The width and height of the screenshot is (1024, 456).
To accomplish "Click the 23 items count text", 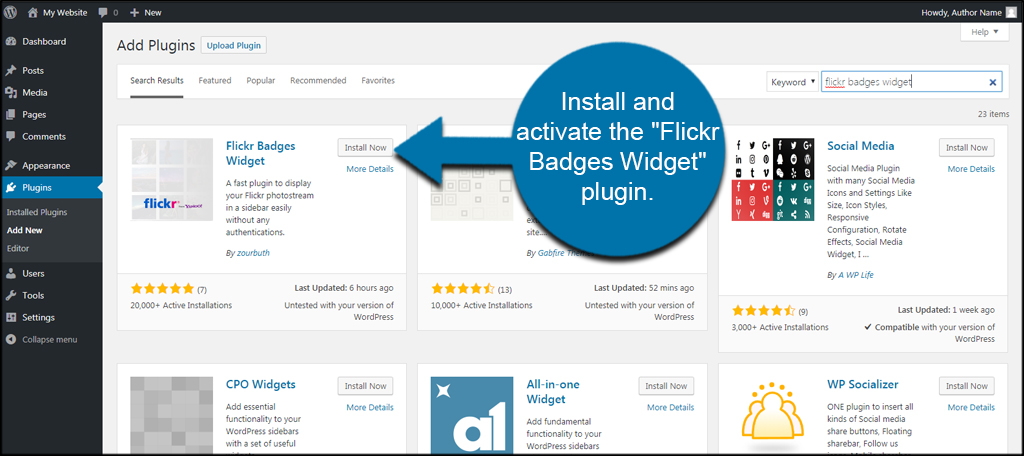I will 994,114.
